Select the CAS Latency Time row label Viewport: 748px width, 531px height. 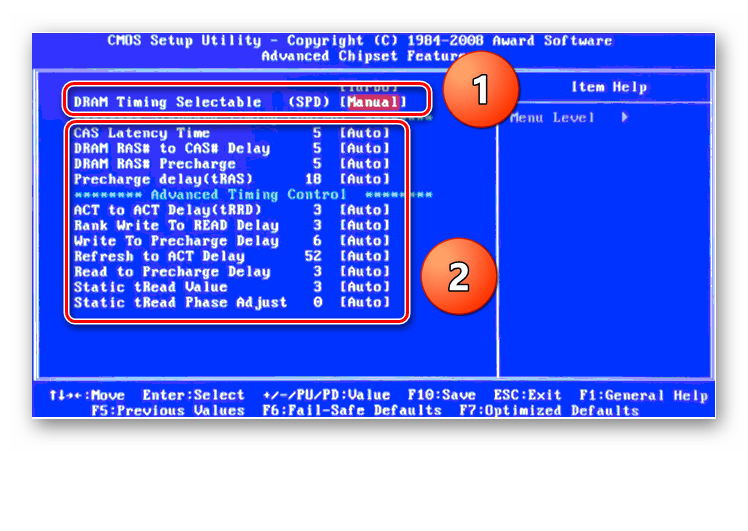[x=142, y=133]
